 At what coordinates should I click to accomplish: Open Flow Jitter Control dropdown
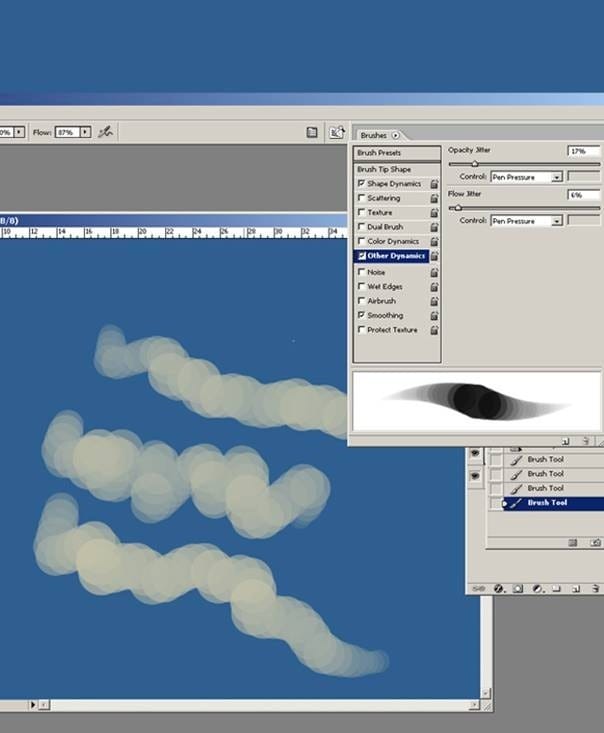556,221
